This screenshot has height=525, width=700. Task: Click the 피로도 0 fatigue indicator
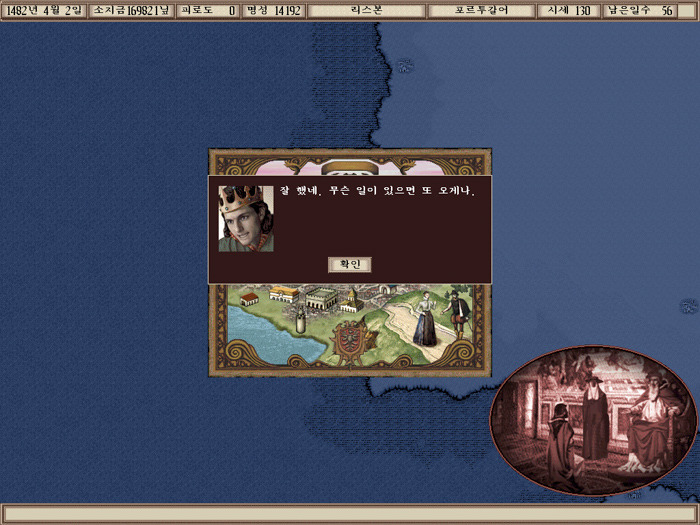click(208, 11)
